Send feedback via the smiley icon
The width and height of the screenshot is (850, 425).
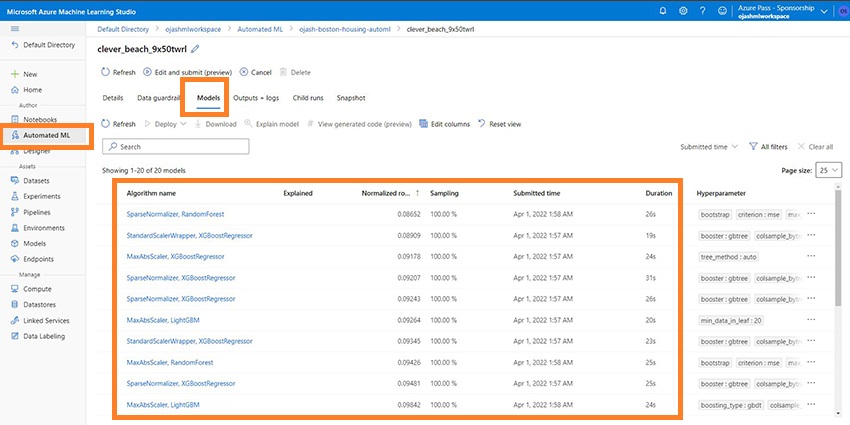pos(722,11)
